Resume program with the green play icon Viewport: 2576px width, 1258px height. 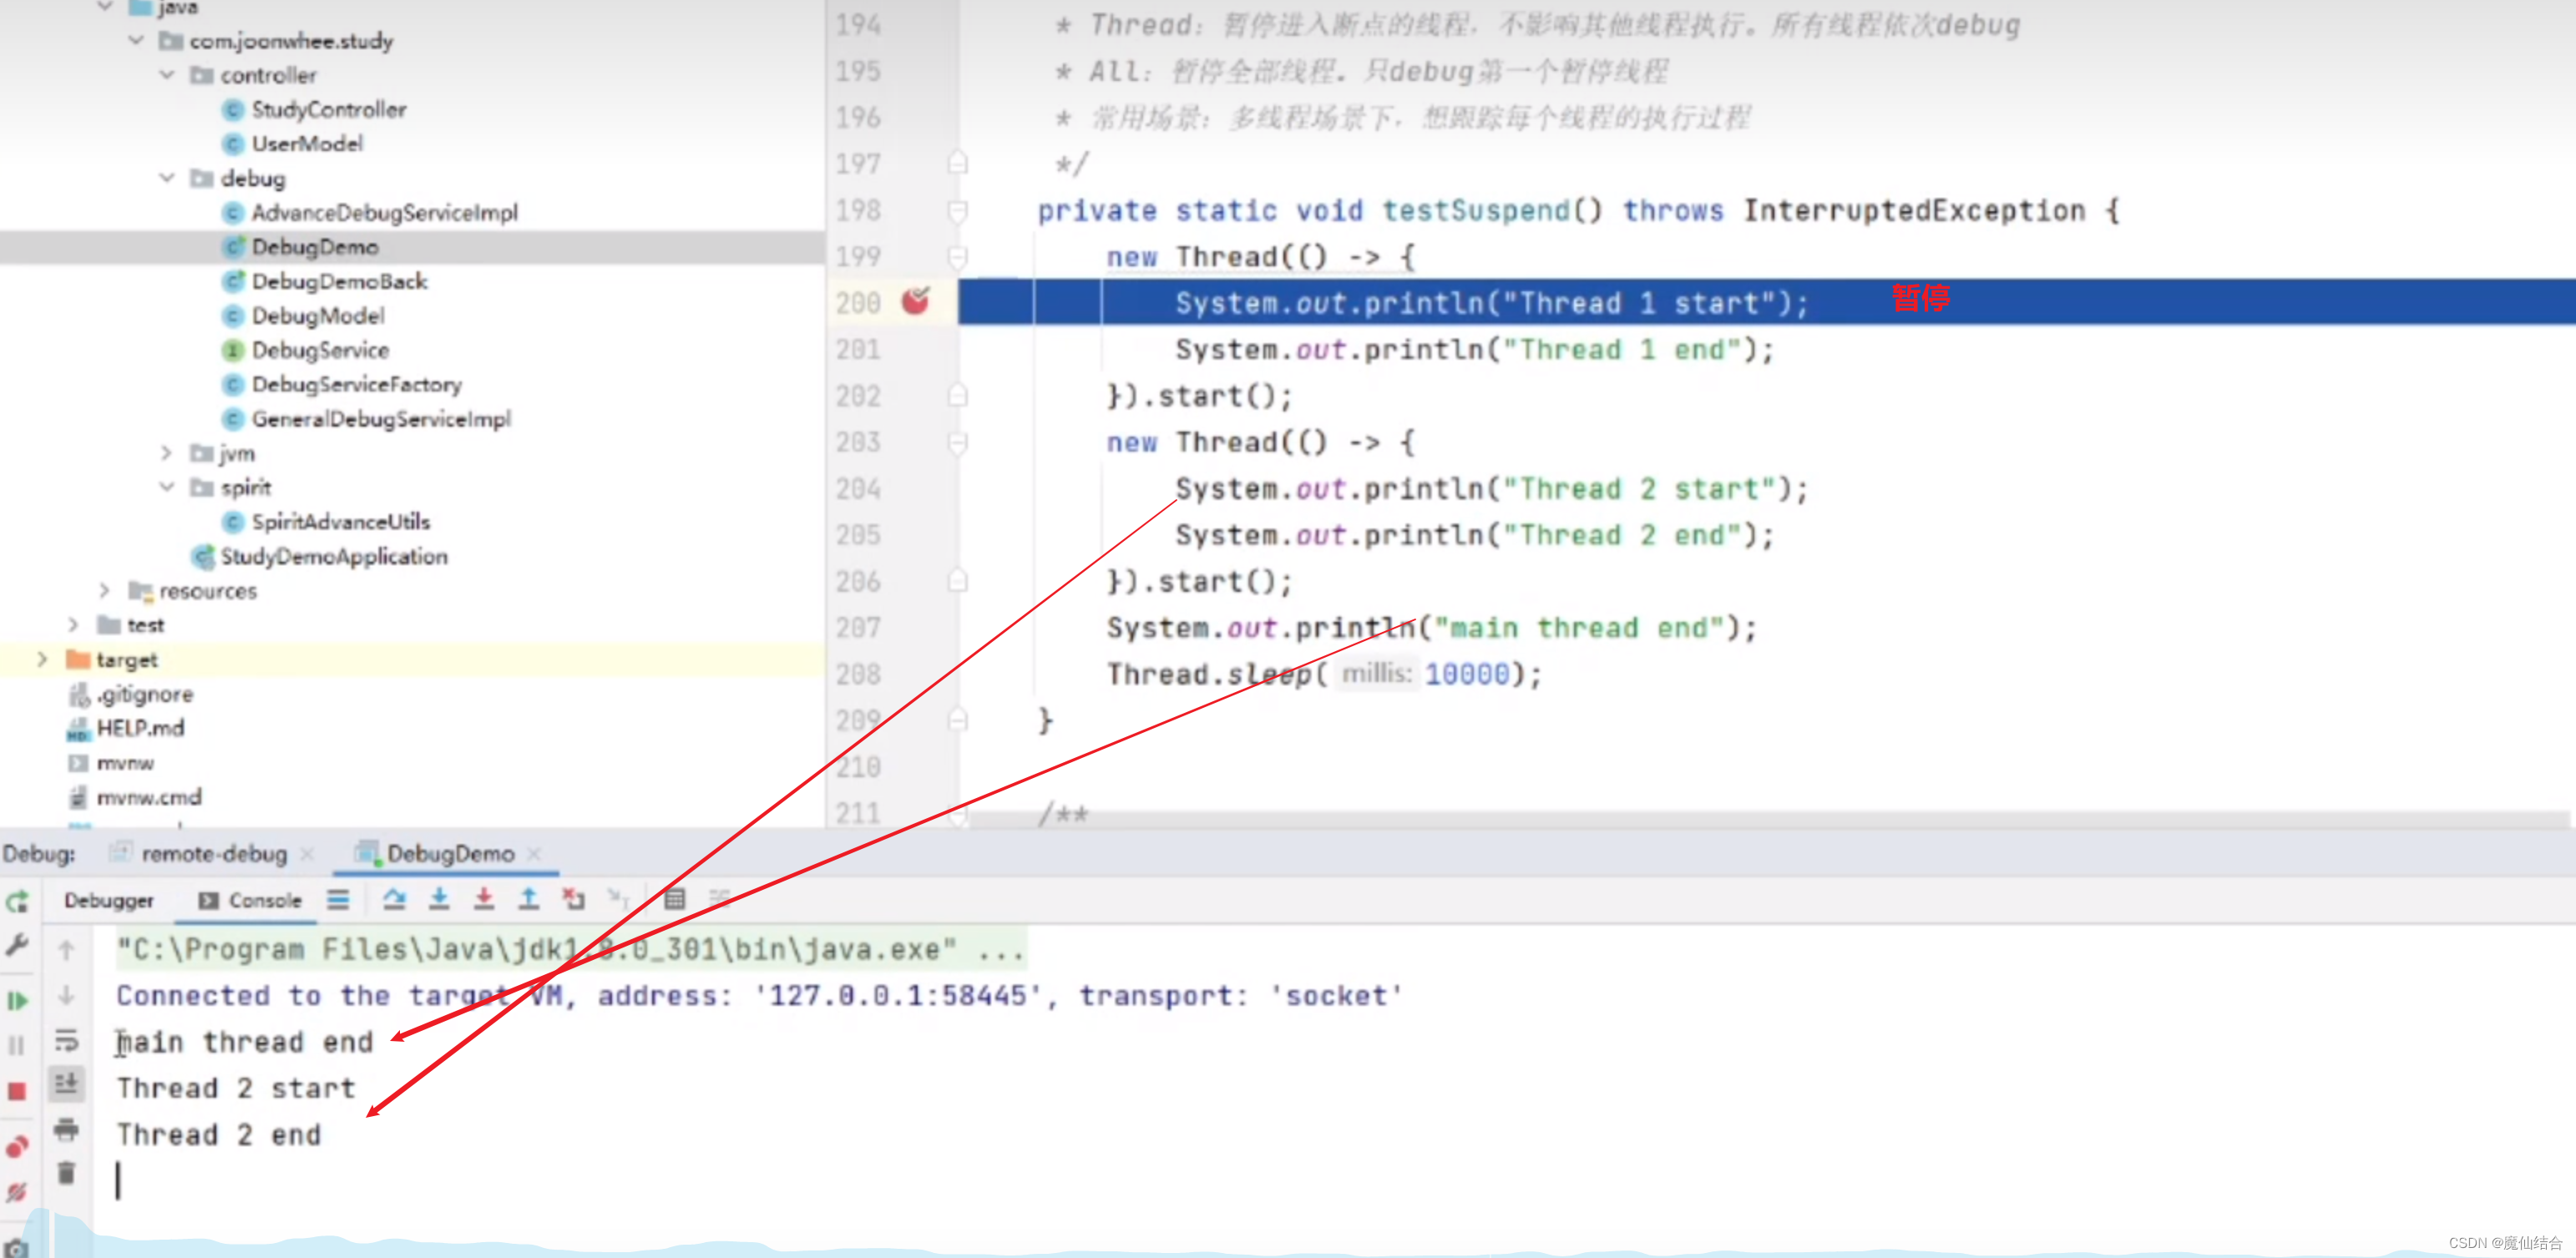point(17,1001)
